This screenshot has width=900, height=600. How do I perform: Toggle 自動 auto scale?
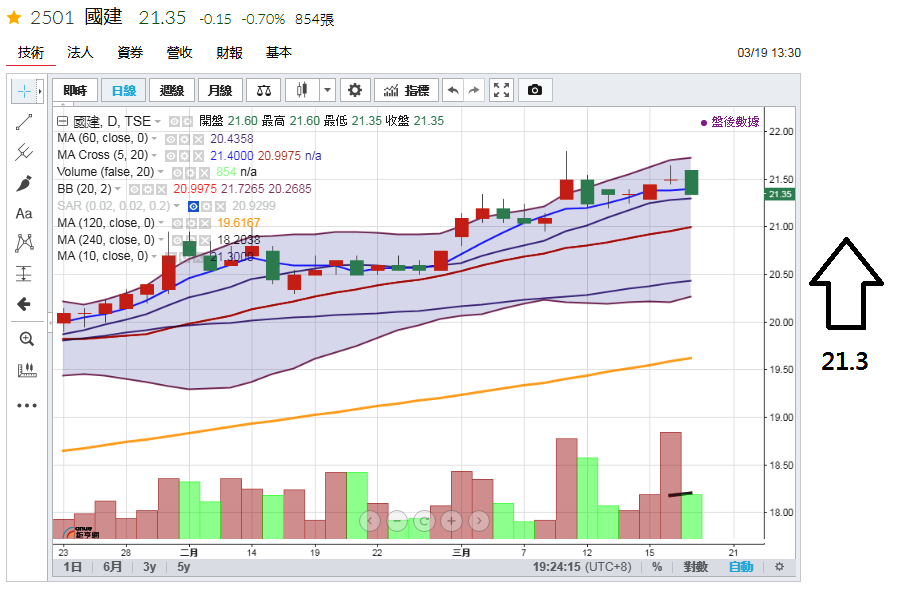pos(741,567)
